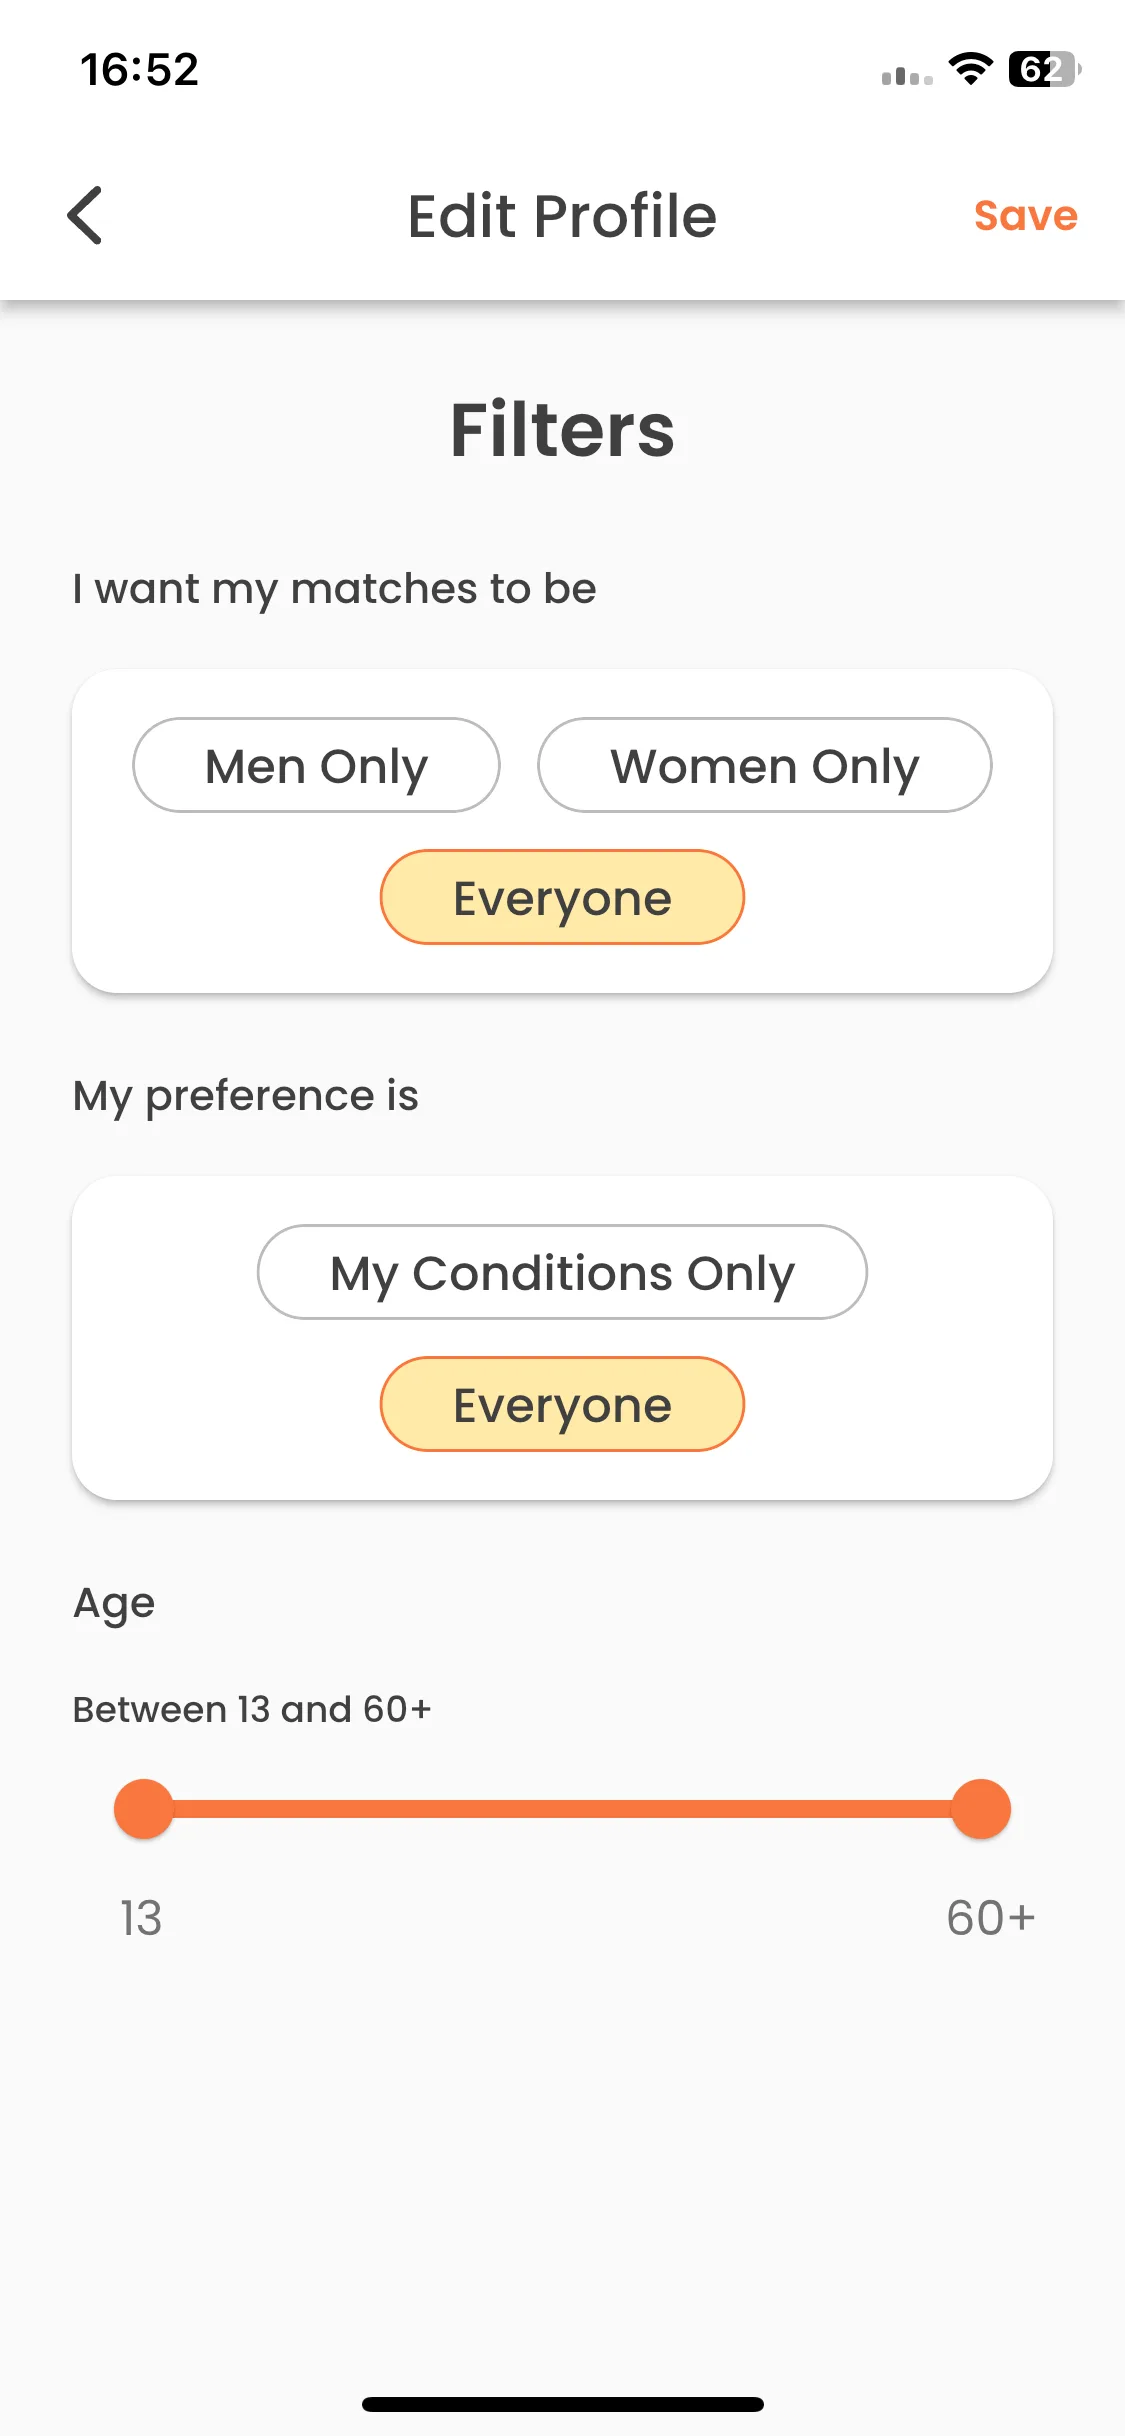This screenshot has width=1125, height=2436.
Task: Tap the Between 13 and 60+ text
Action: point(252,1709)
